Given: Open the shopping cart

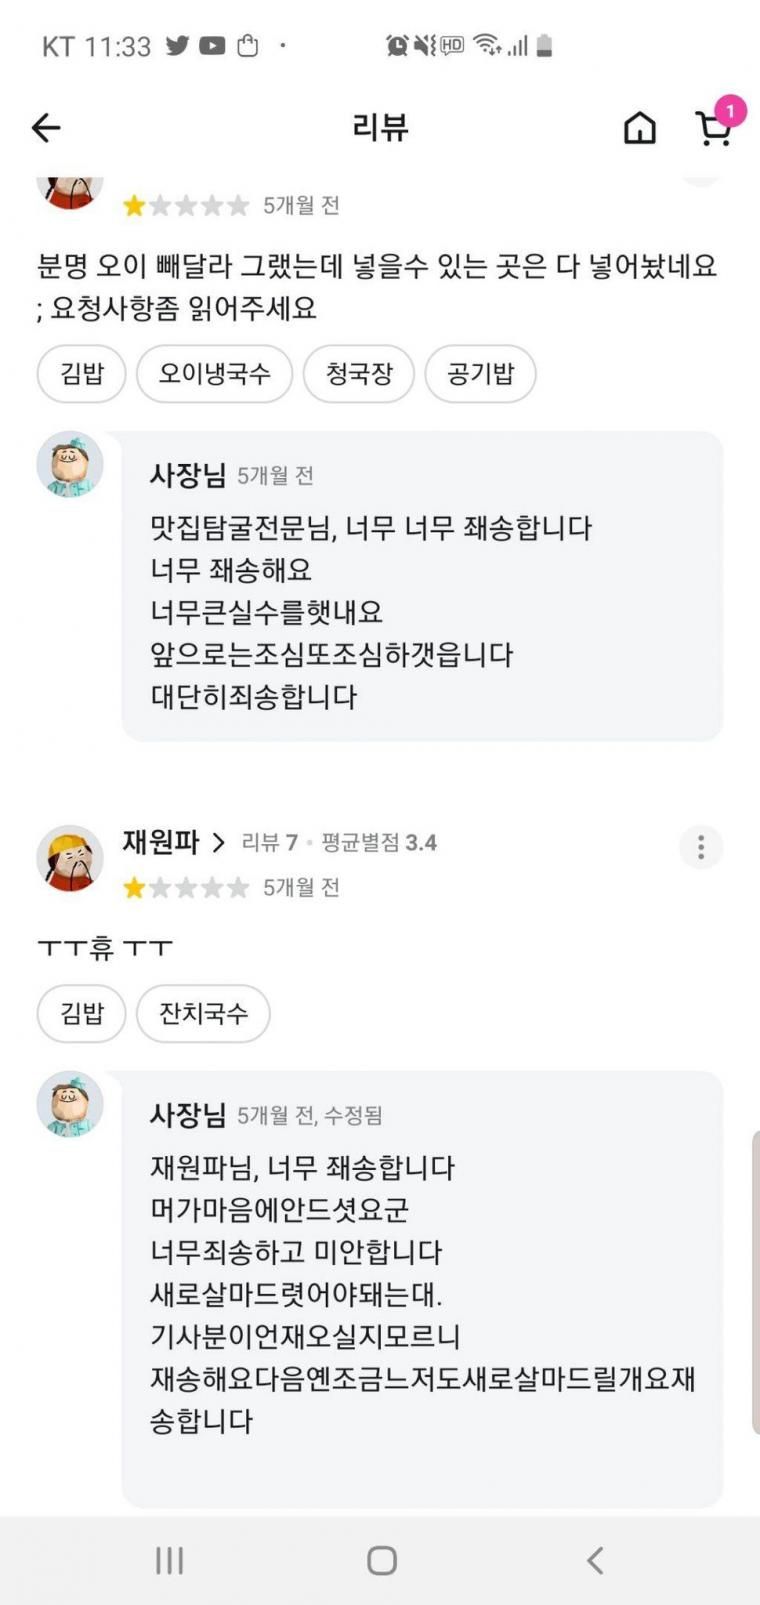Looking at the screenshot, I should point(714,127).
